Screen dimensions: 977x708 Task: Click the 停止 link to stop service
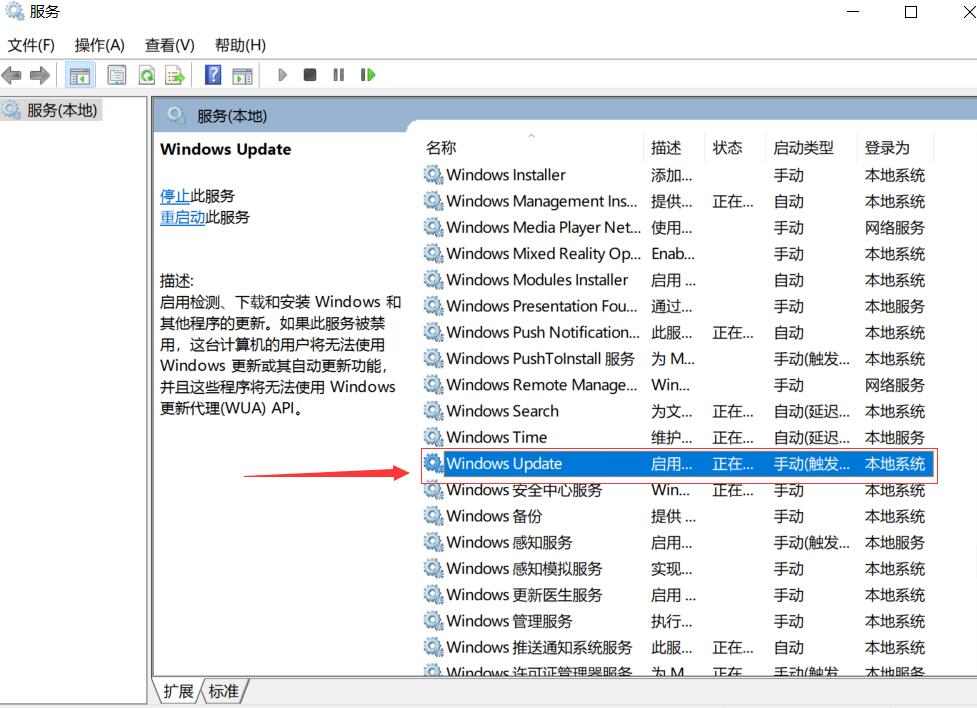pyautogui.click(x=175, y=196)
